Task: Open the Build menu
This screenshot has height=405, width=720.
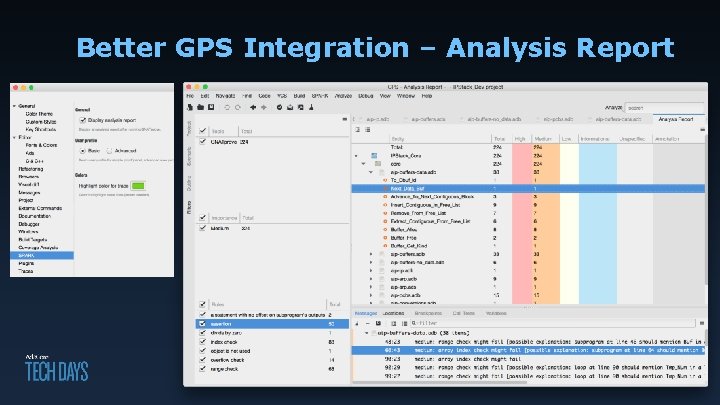Action: (299, 96)
